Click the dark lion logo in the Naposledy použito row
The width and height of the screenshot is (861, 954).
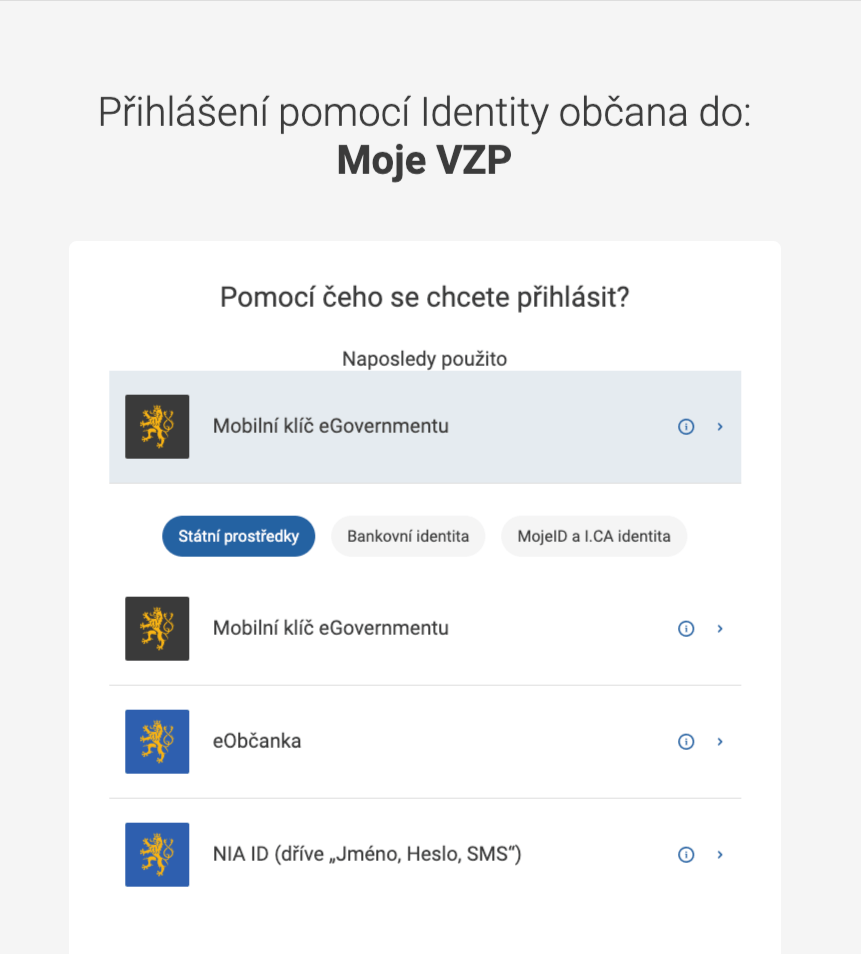point(157,427)
